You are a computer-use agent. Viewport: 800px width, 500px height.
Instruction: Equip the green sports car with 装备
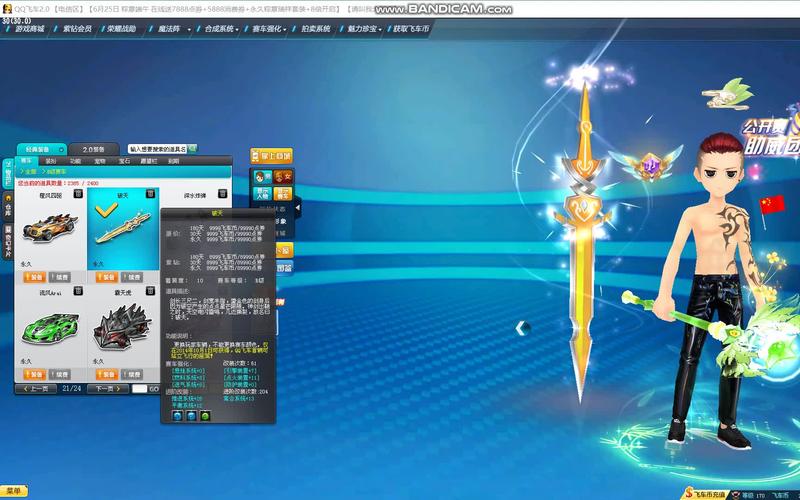34,374
